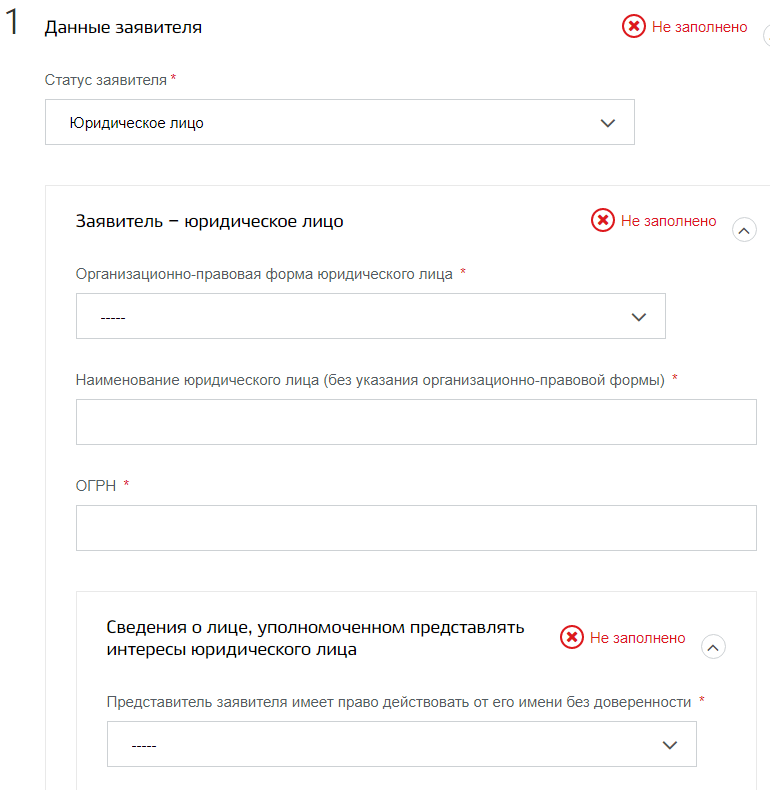Focus the ОГРН input field
This screenshot has height=790, width=770.
point(416,528)
